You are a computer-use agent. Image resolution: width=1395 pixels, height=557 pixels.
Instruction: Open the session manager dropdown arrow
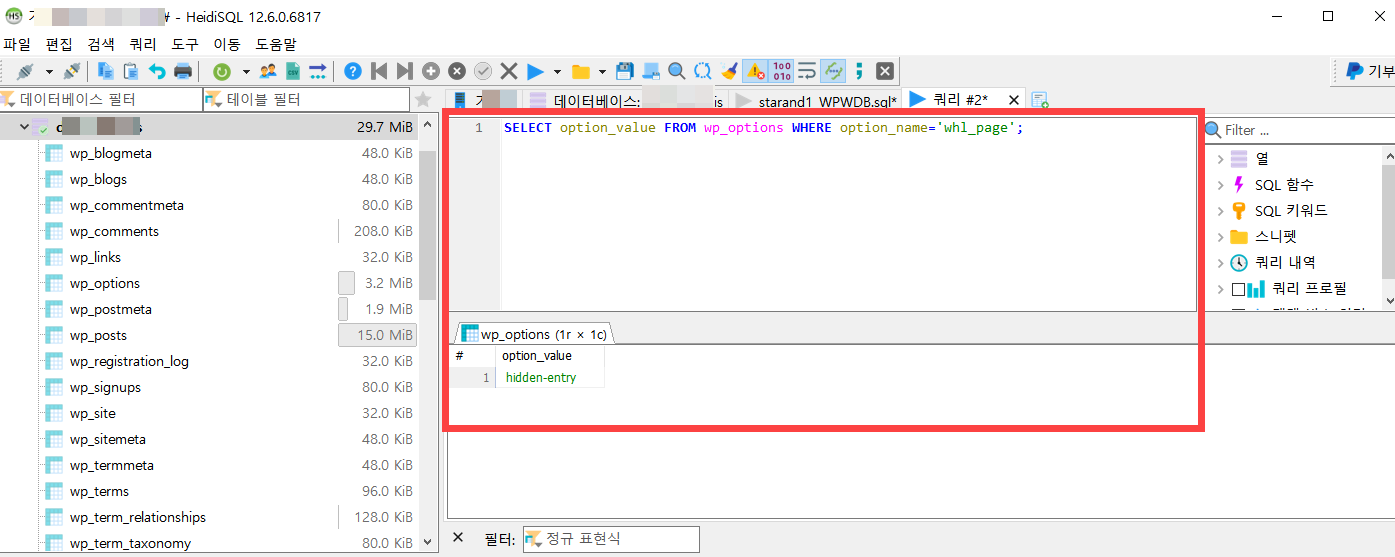pos(48,71)
